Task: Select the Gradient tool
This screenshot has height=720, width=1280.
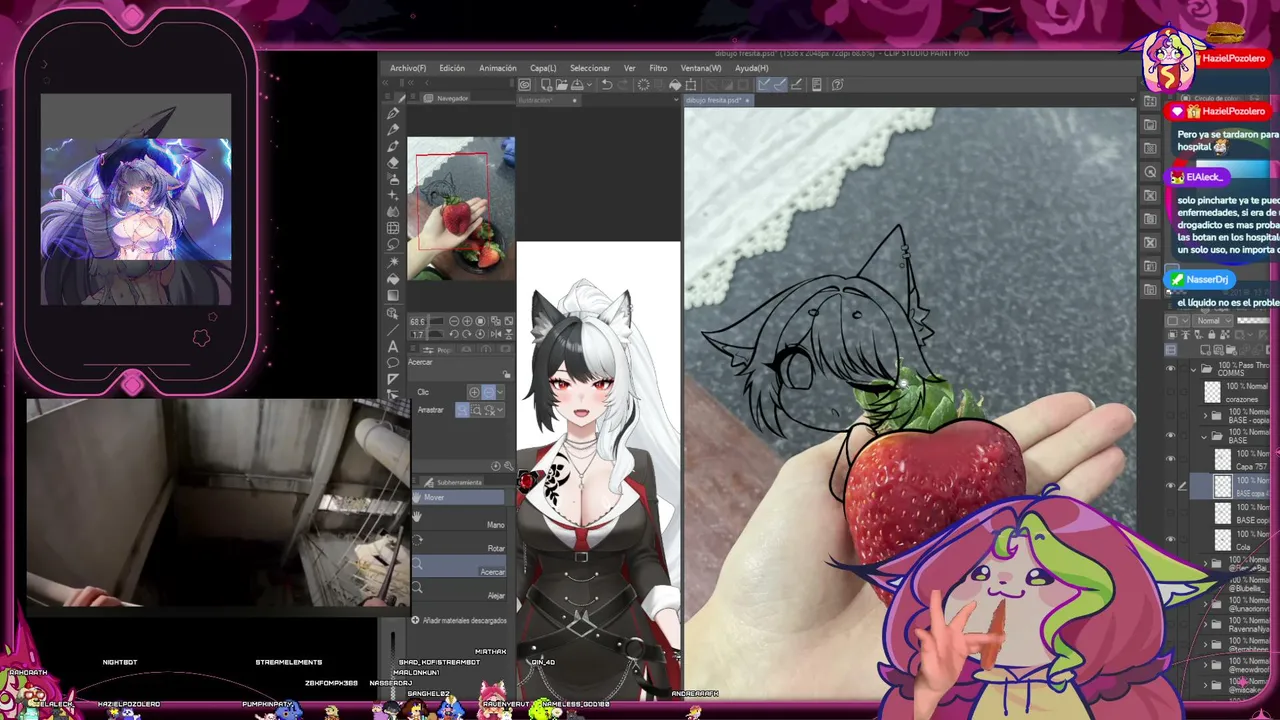Action: (393, 295)
